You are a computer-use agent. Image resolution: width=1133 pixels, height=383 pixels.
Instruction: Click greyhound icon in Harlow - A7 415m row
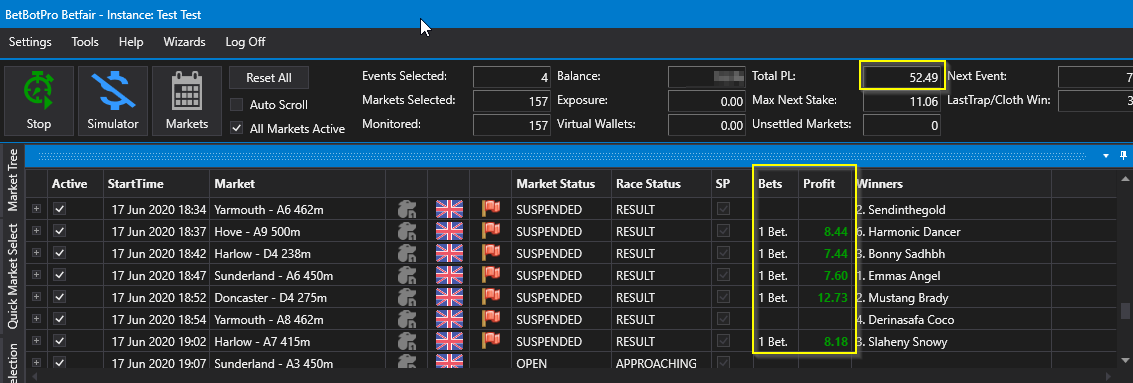pyautogui.click(x=407, y=342)
